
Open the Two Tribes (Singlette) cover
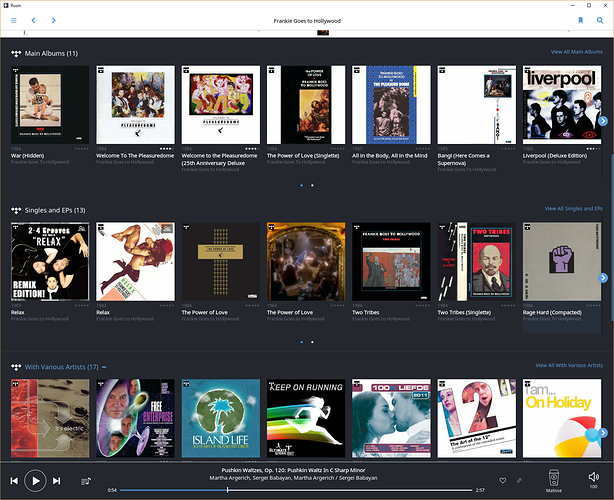coord(477,262)
